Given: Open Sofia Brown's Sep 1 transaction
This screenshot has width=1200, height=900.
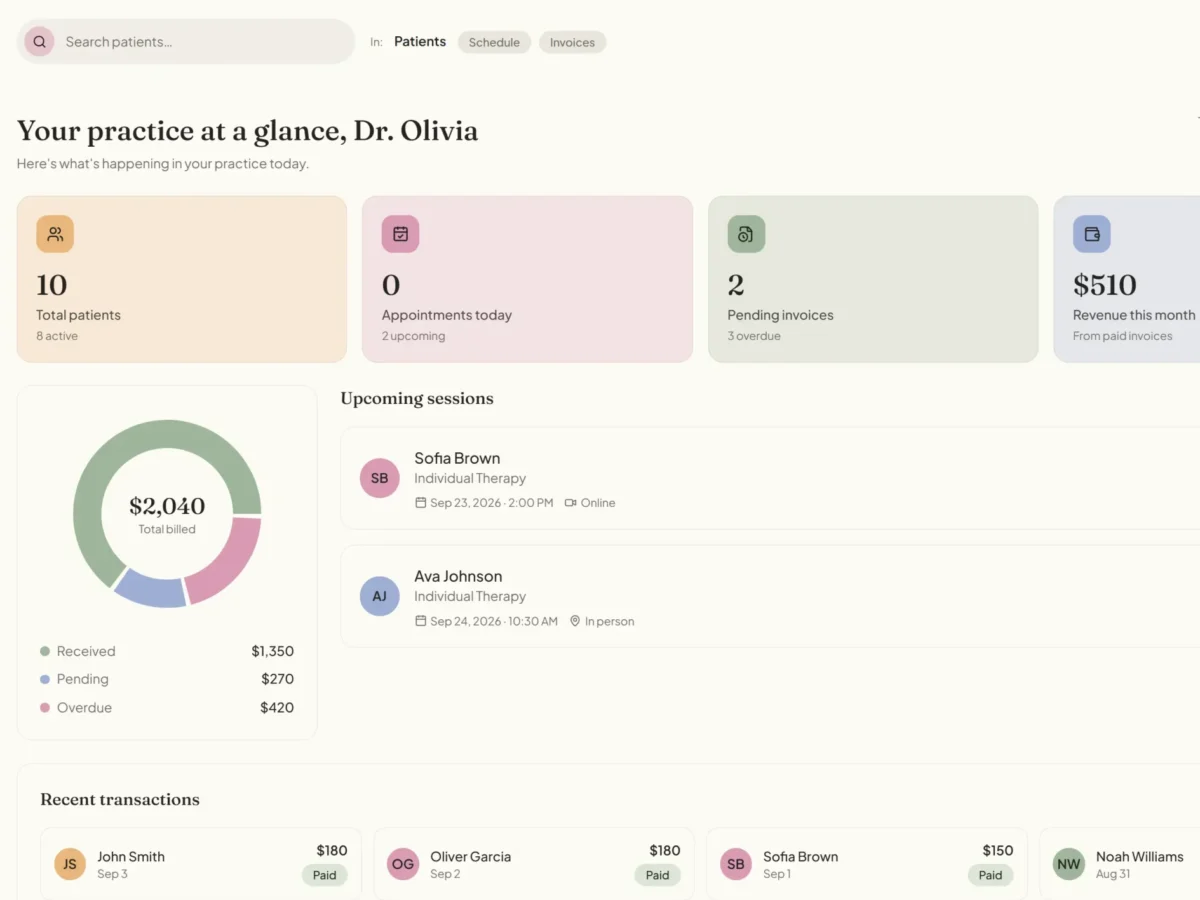Looking at the screenshot, I should tap(867, 864).
